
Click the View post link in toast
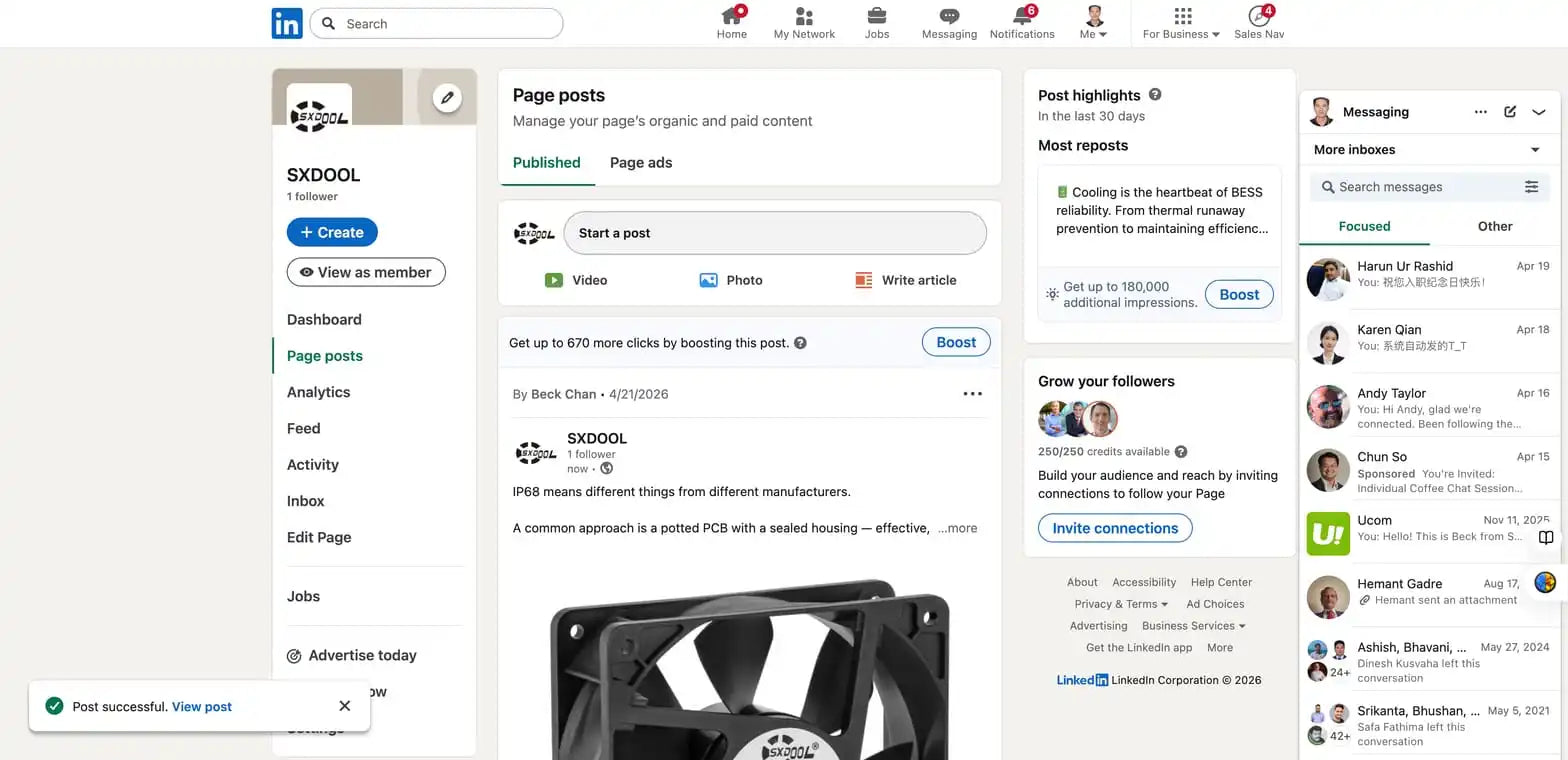202,706
